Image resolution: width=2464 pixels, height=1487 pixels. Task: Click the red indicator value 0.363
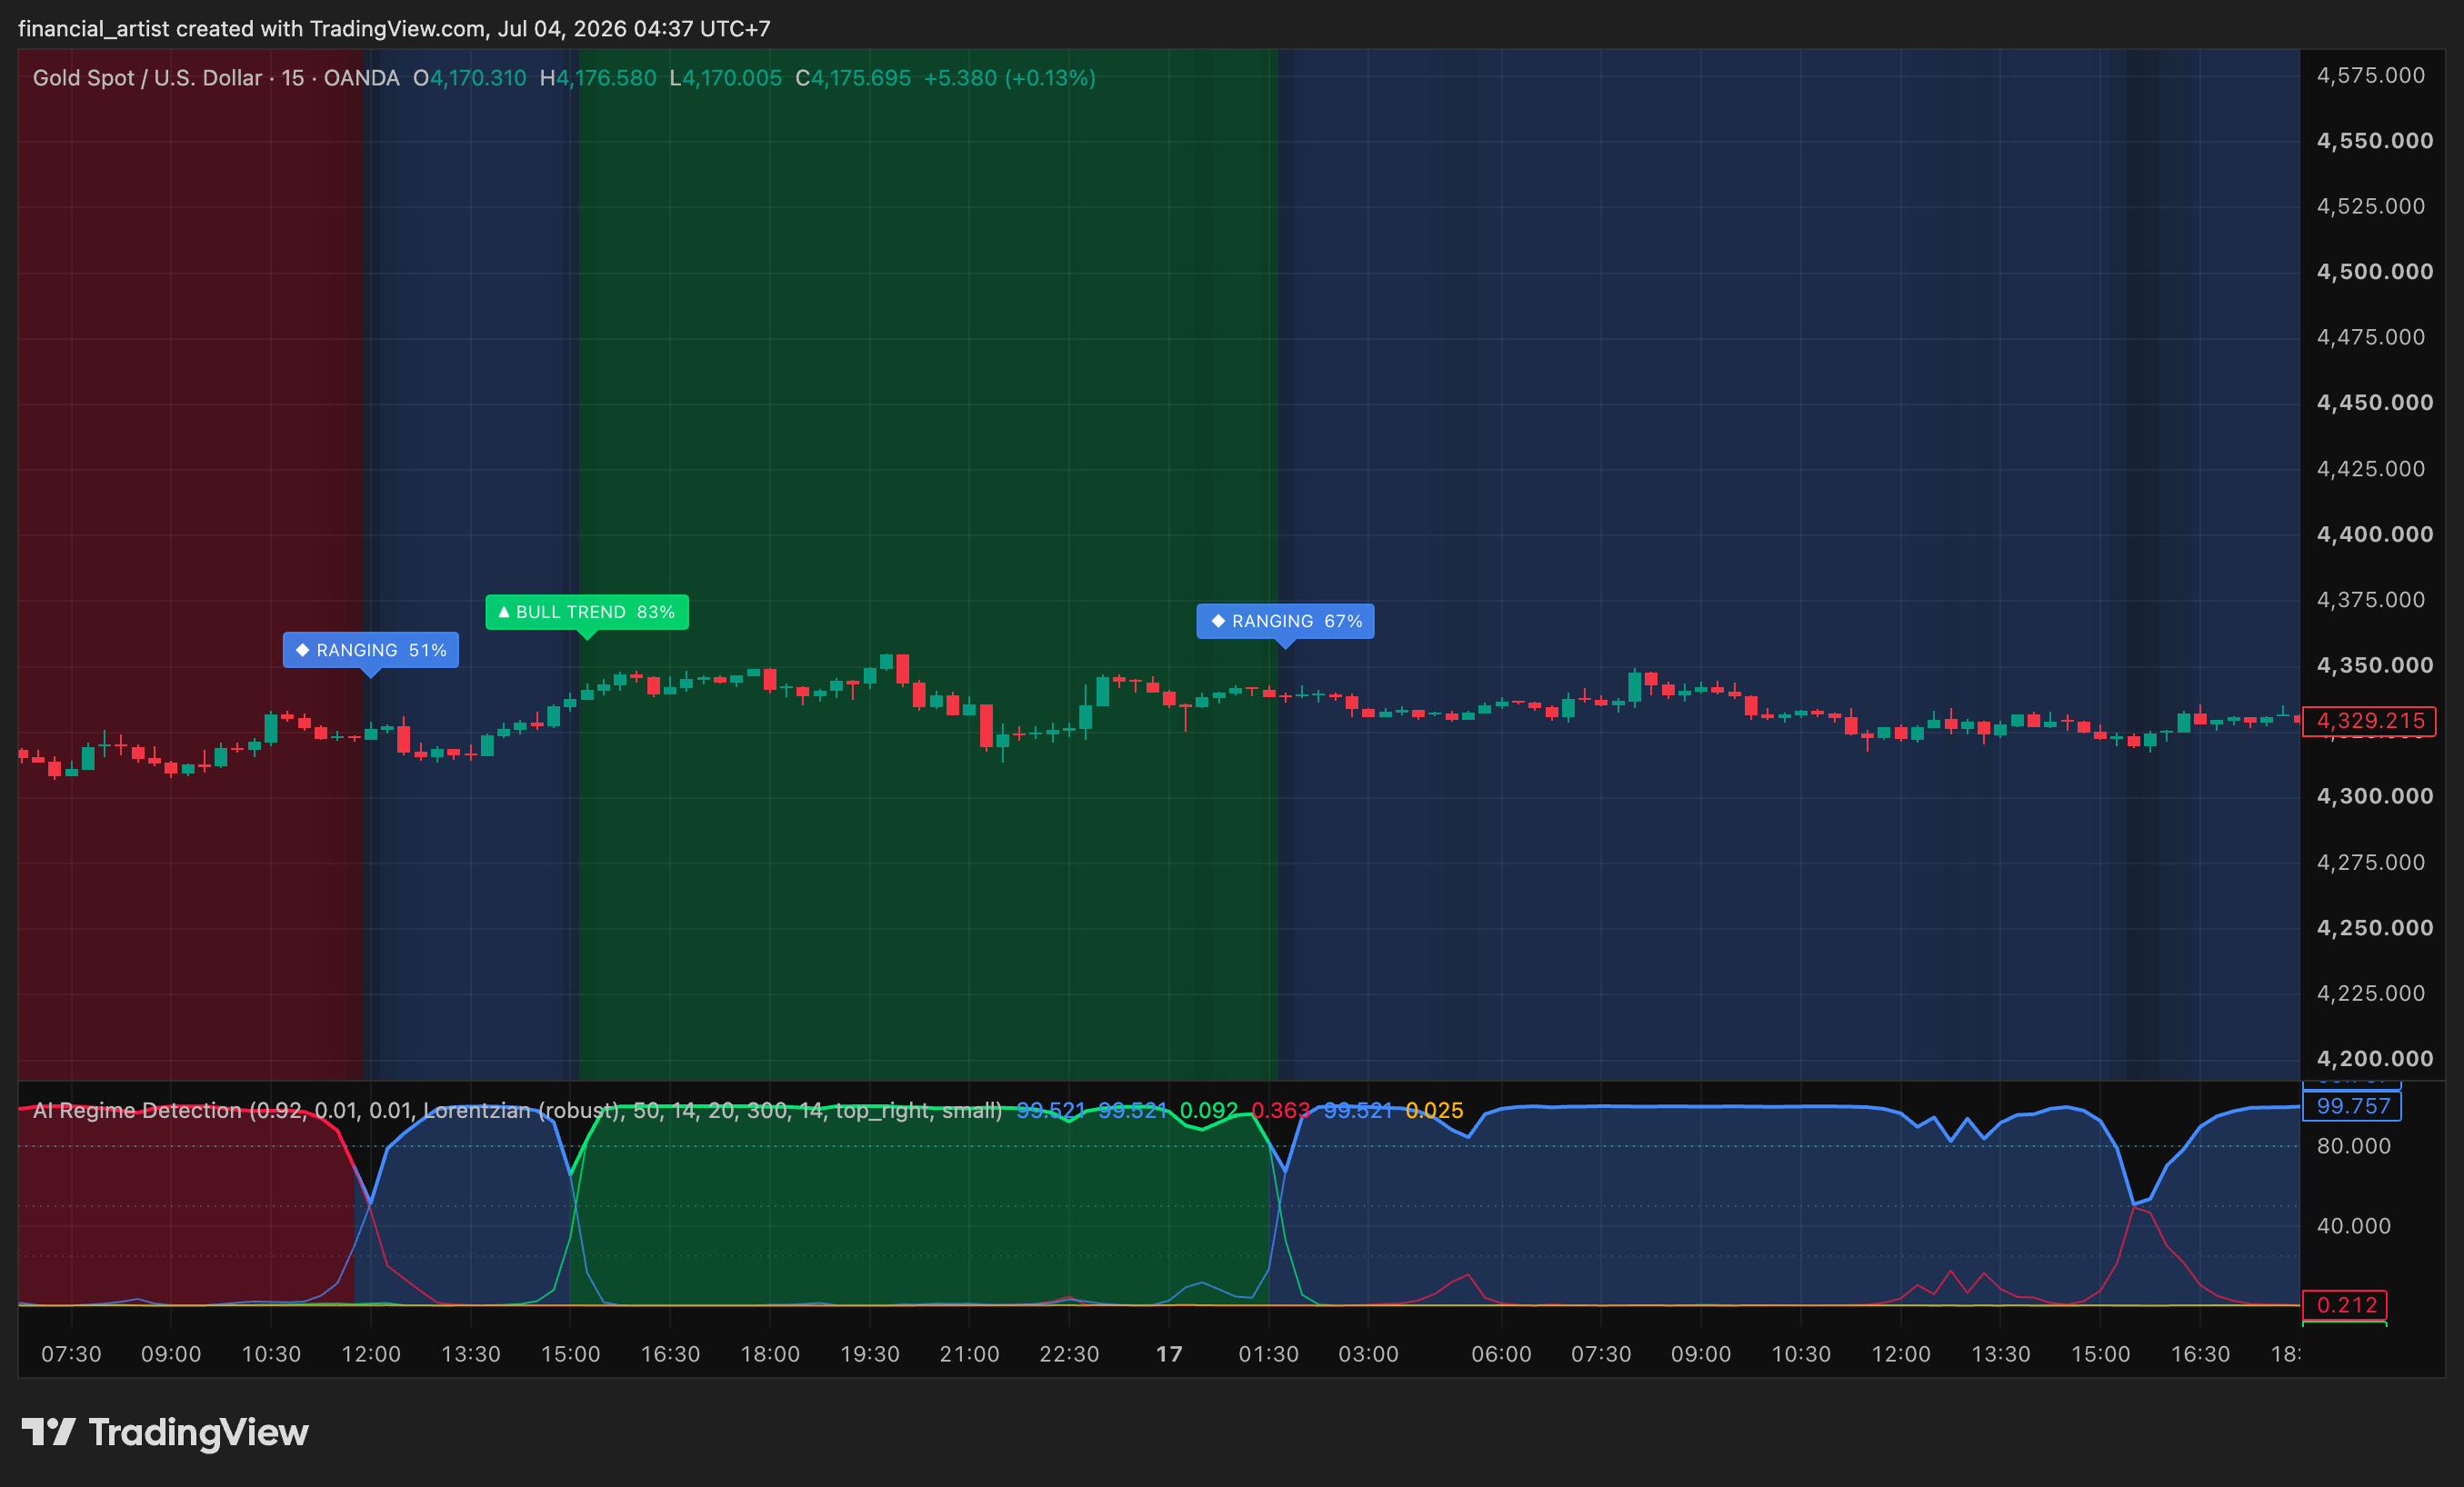tap(1281, 1110)
